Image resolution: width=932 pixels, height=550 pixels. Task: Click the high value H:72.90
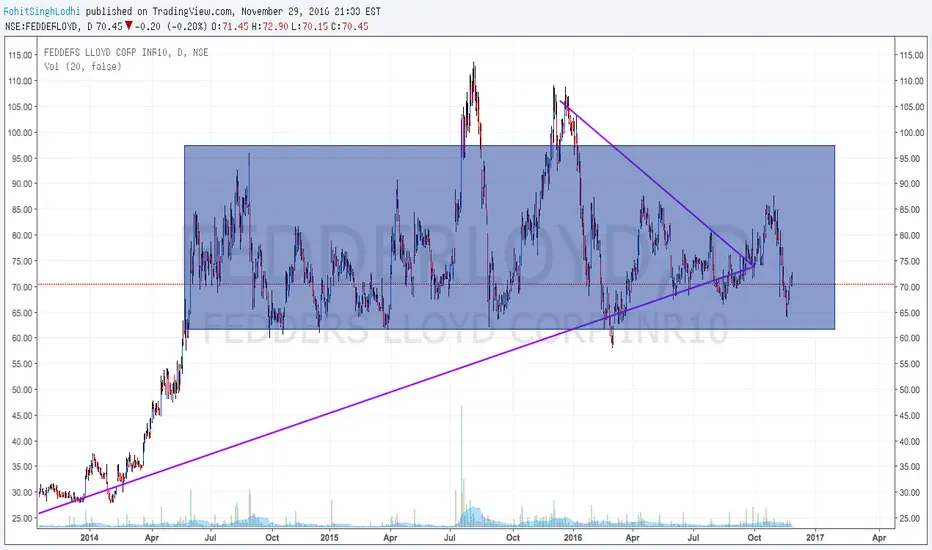pyautogui.click(x=270, y=26)
